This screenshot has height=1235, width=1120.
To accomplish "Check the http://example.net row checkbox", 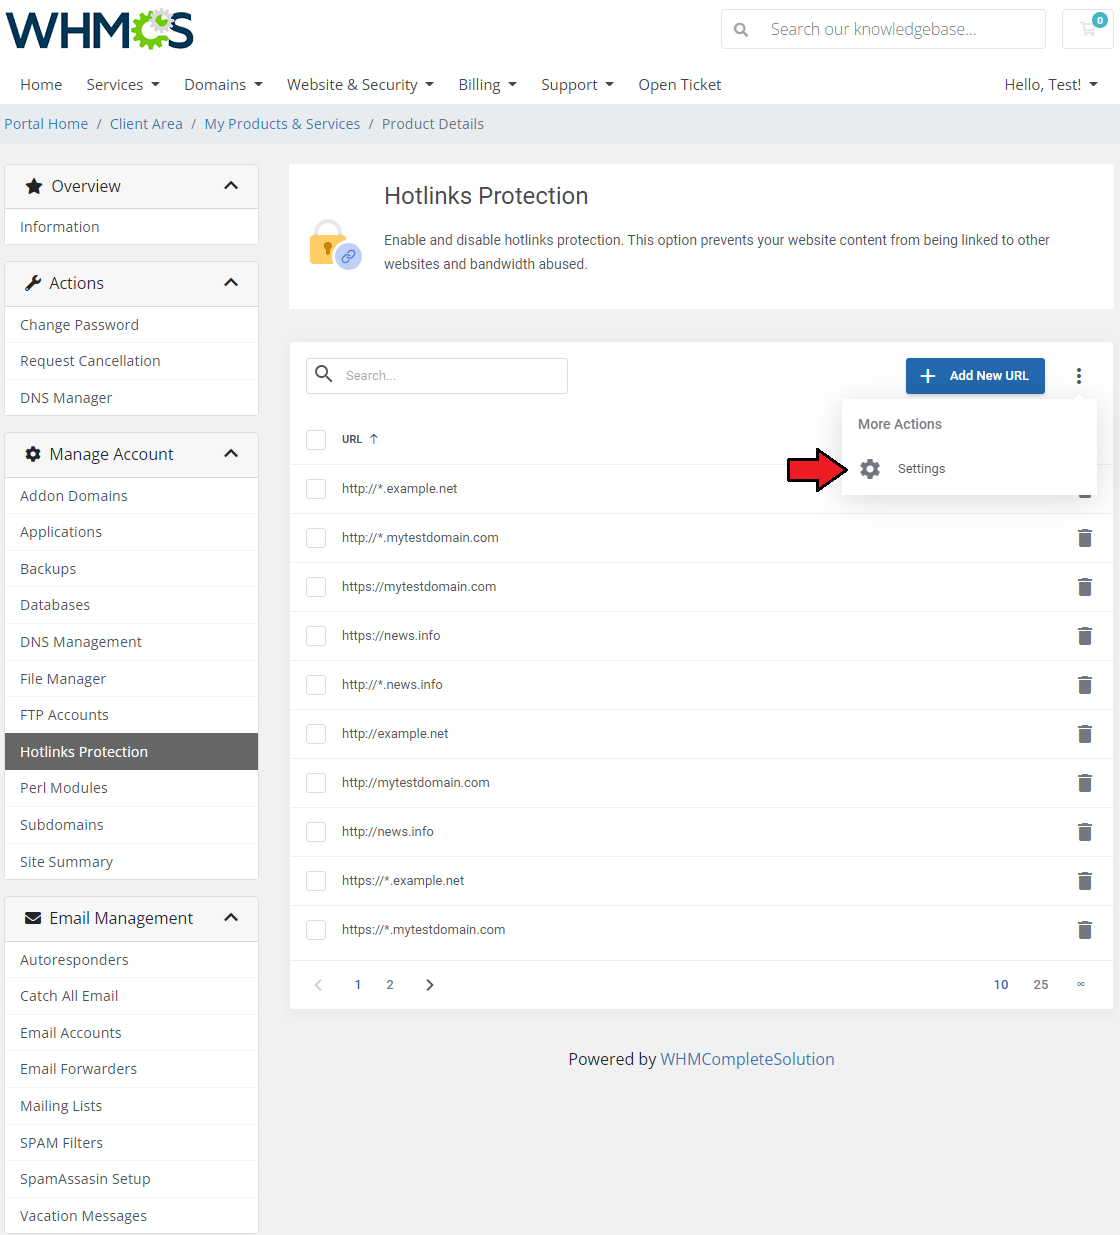I will tap(316, 734).
